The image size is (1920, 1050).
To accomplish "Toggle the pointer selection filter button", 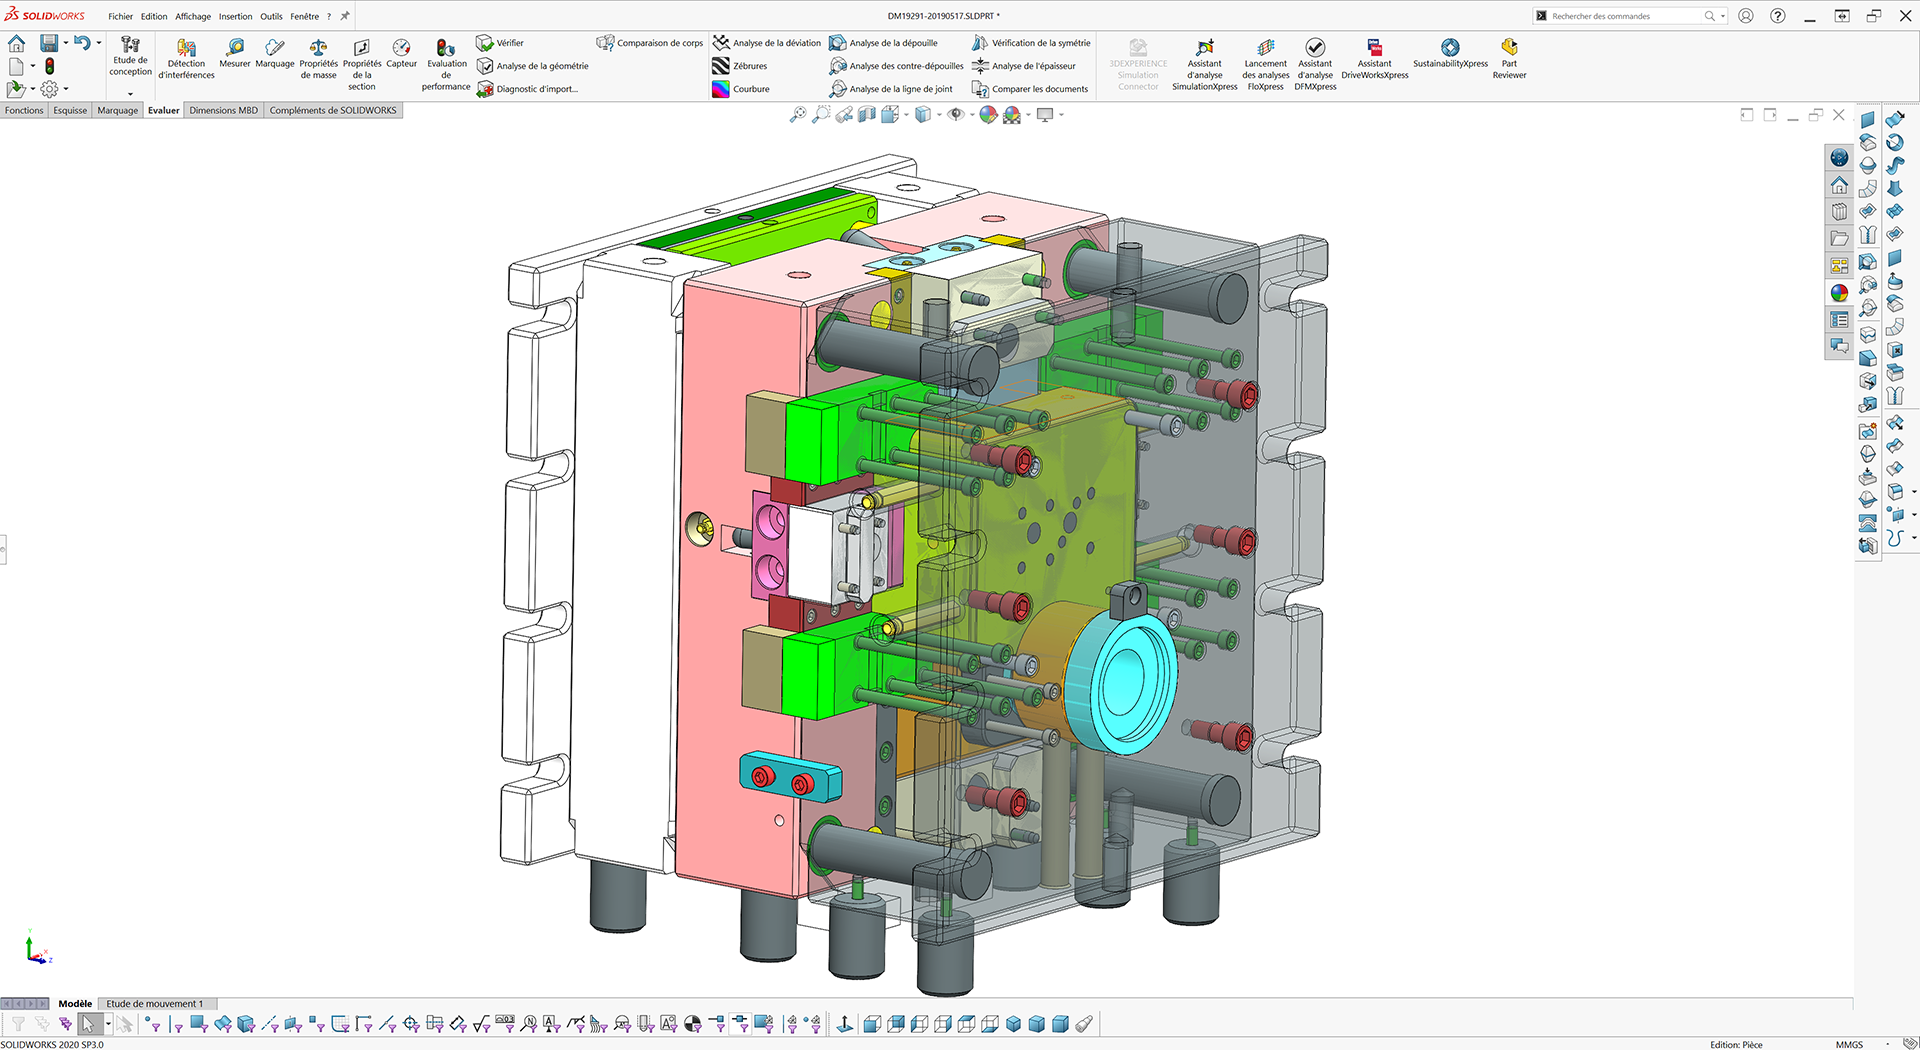I will (x=89, y=1024).
